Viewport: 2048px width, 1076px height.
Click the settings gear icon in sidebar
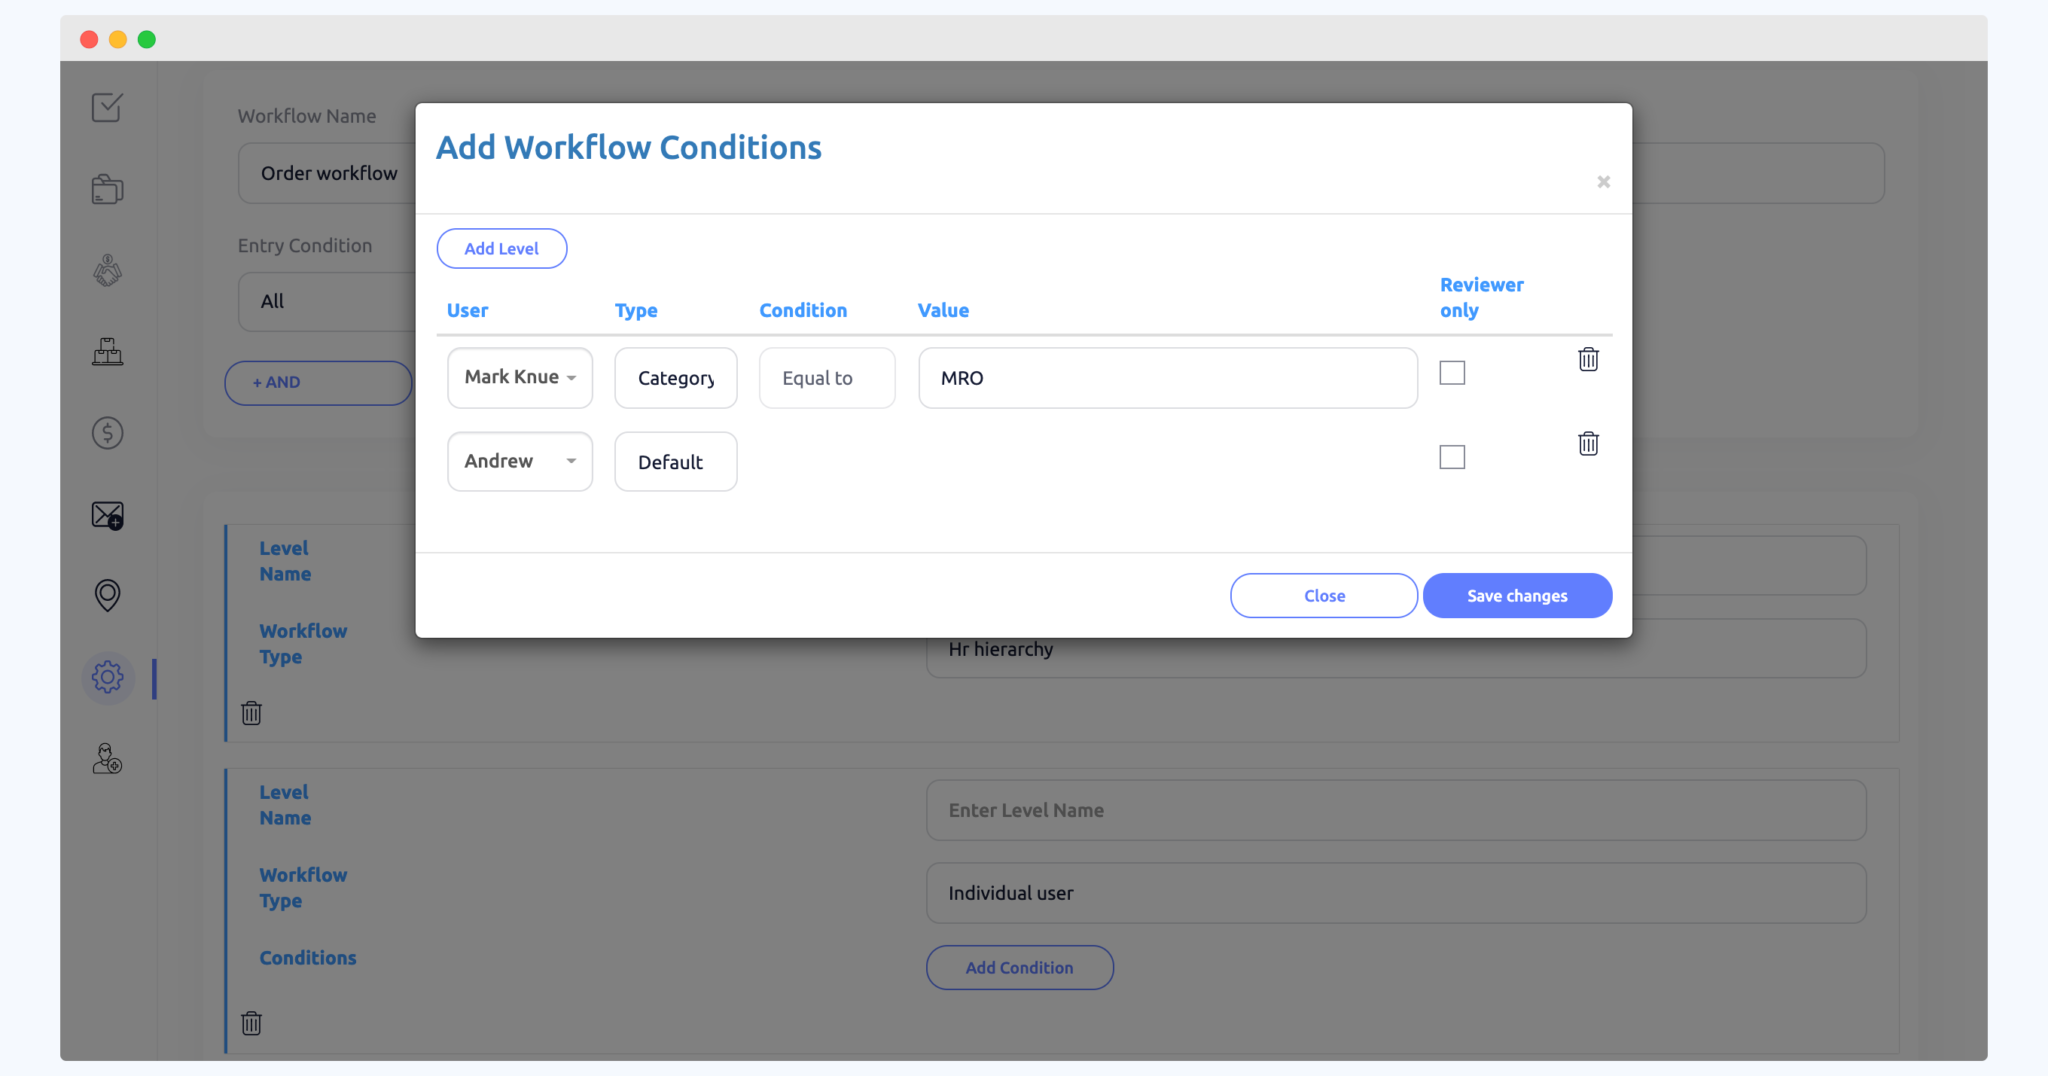pos(107,677)
